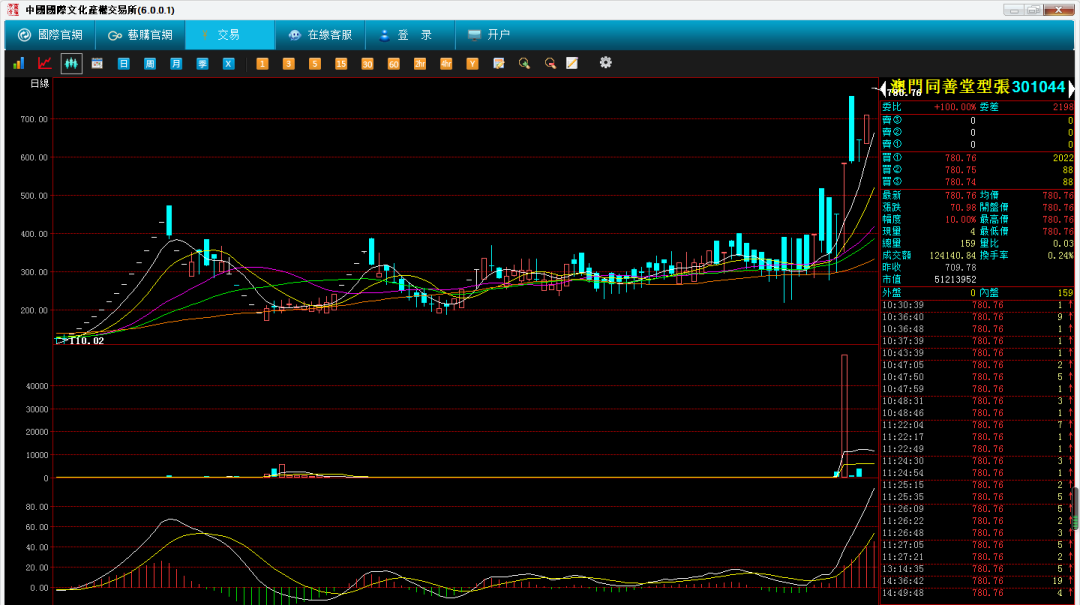Click the 委比 +100.00% value

[955, 107]
